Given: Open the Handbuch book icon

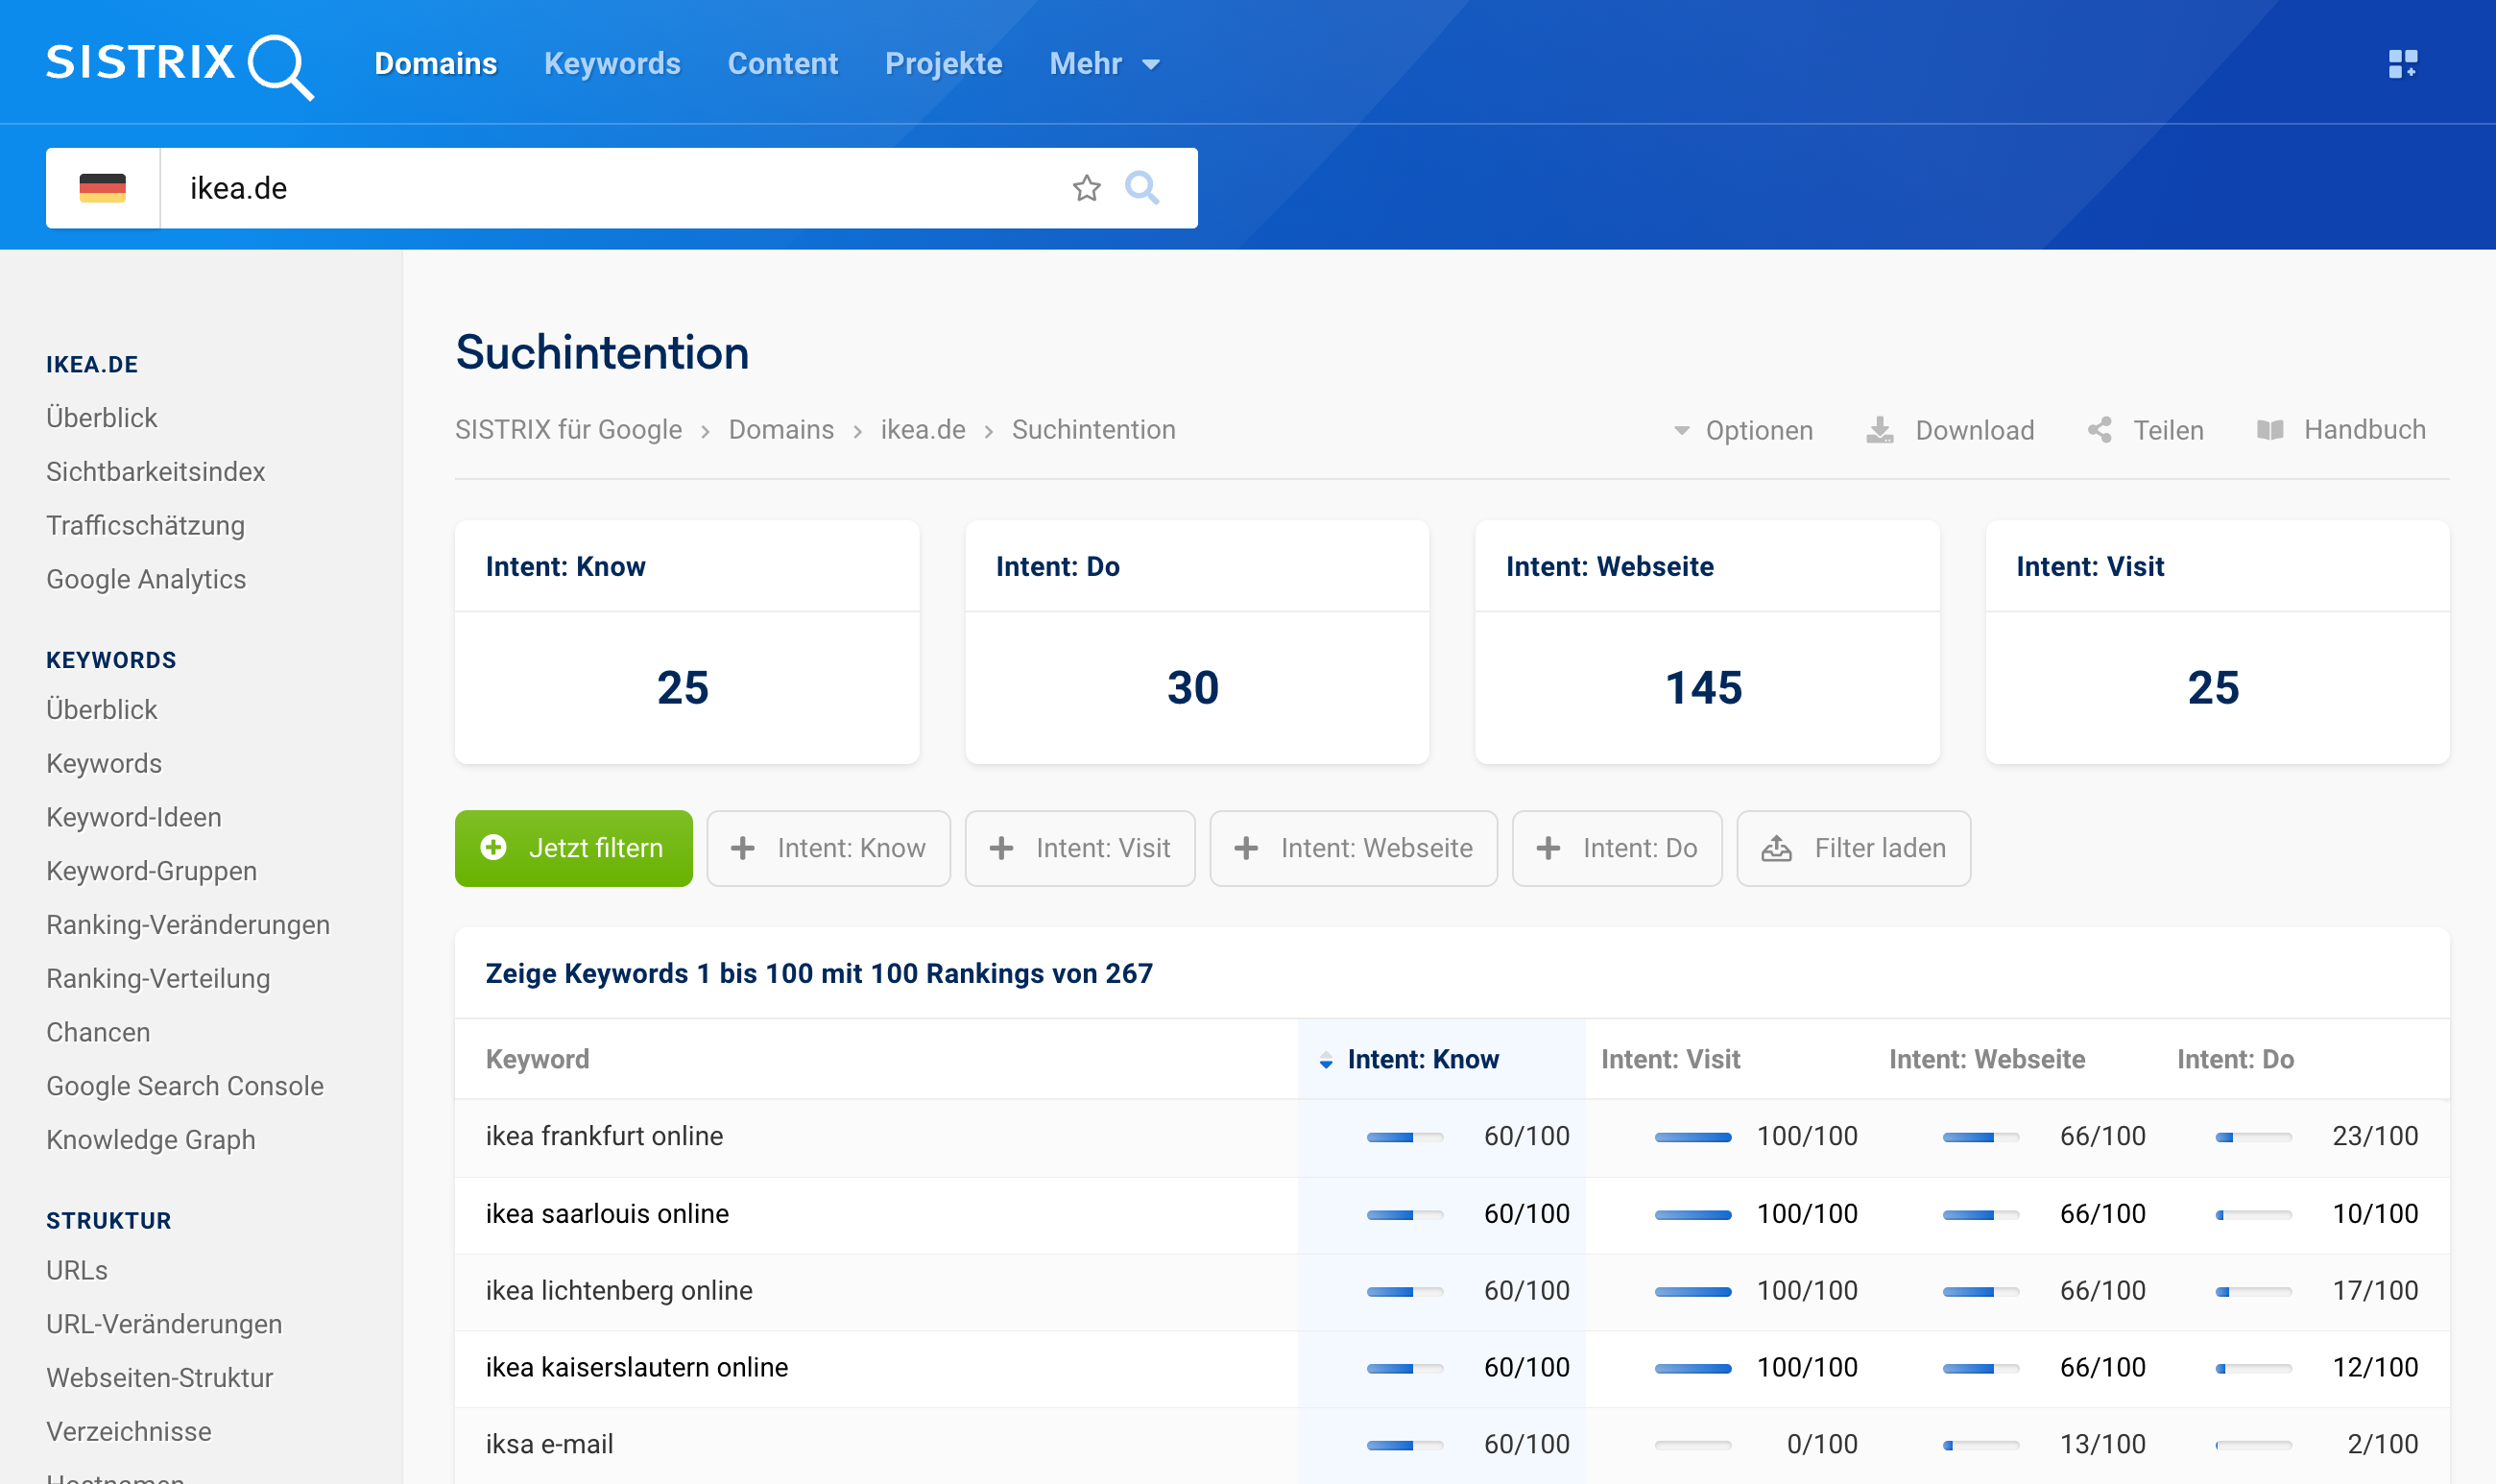Looking at the screenshot, I should (2270, 430).
